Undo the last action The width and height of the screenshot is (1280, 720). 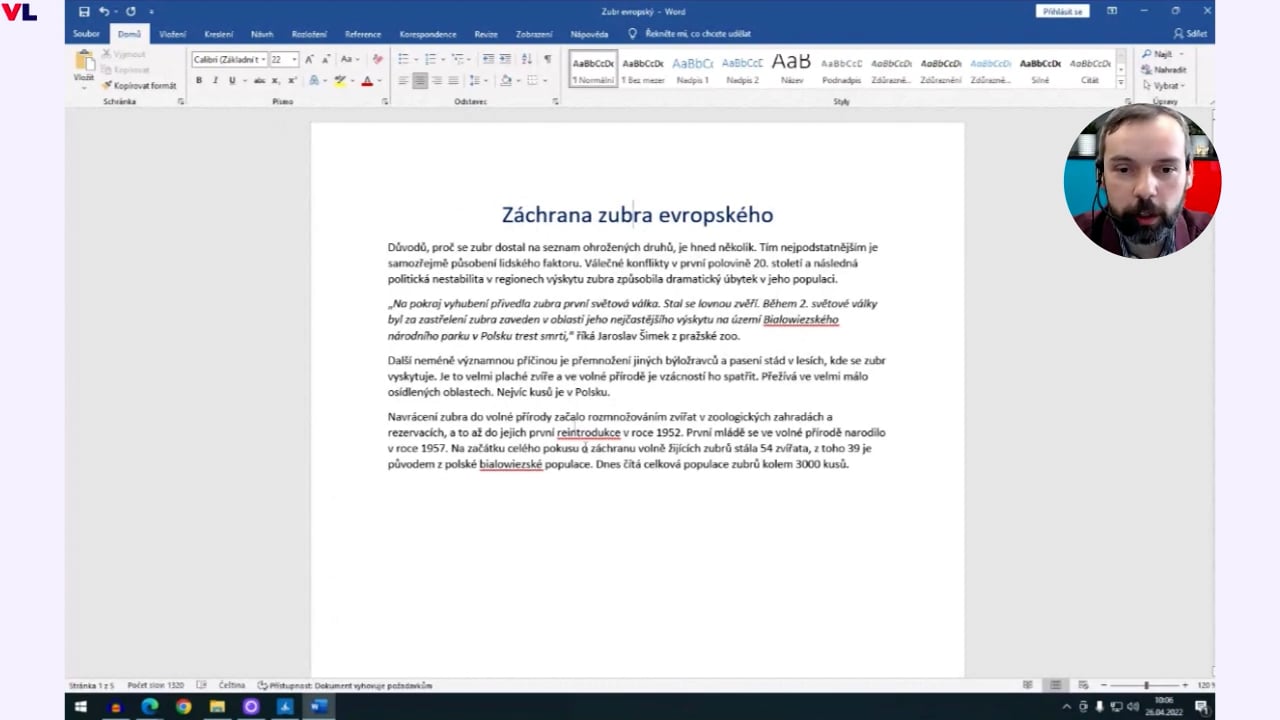tap(104, 11)
